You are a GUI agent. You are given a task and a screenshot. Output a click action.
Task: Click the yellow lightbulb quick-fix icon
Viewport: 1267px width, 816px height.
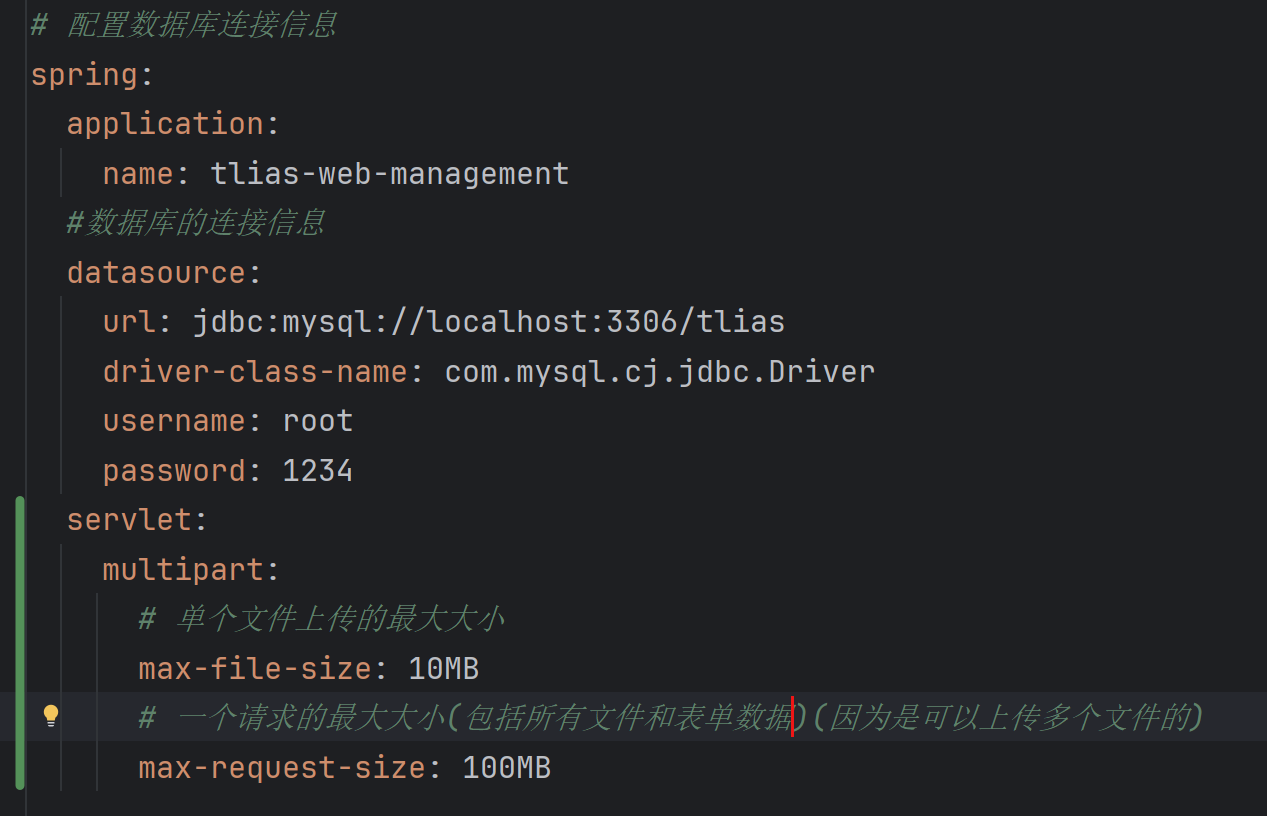51,716
